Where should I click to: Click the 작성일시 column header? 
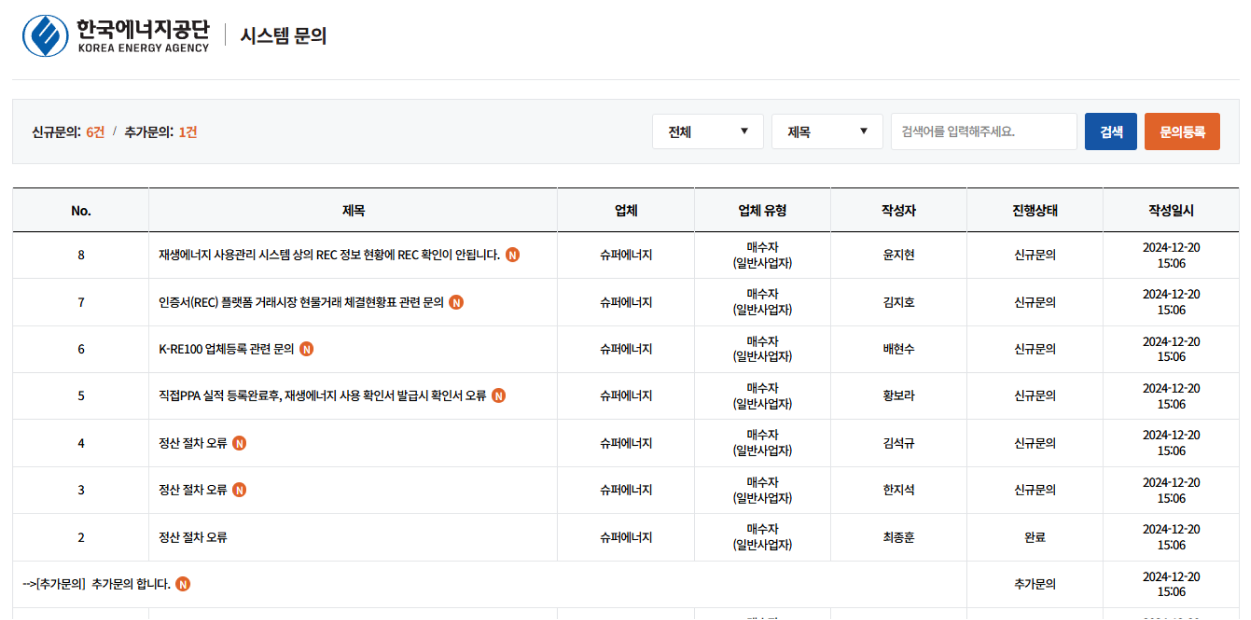click(1171, 211)
